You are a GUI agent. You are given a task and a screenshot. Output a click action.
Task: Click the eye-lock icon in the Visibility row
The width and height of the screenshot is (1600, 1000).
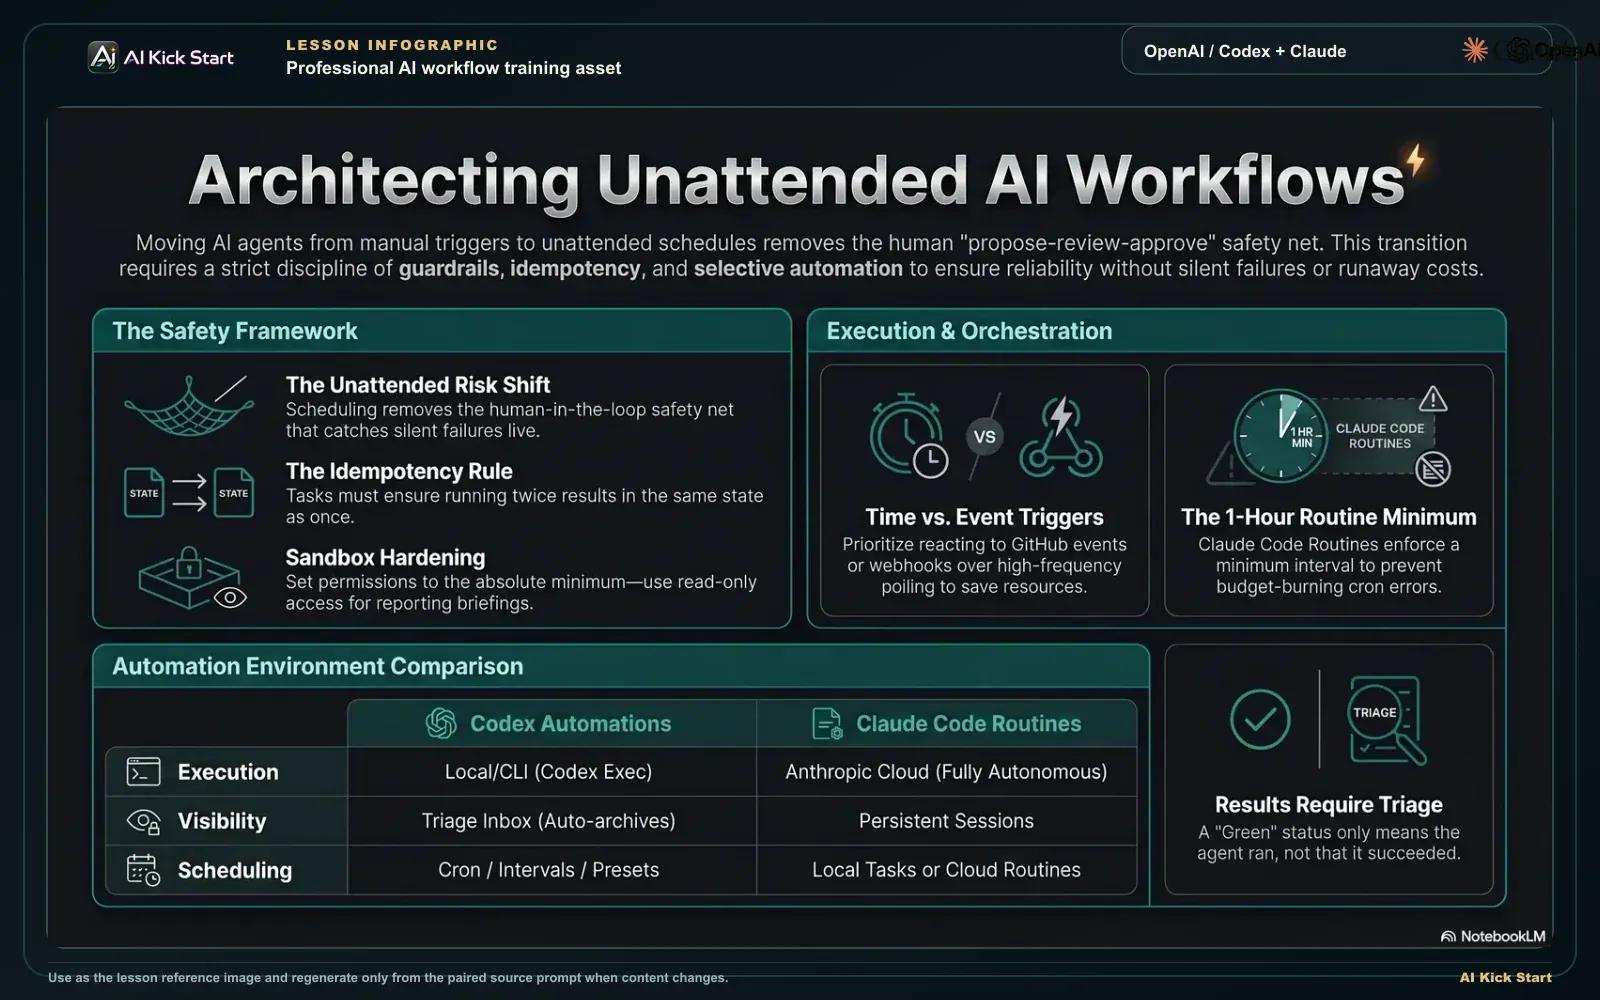(x=144, y=821)
